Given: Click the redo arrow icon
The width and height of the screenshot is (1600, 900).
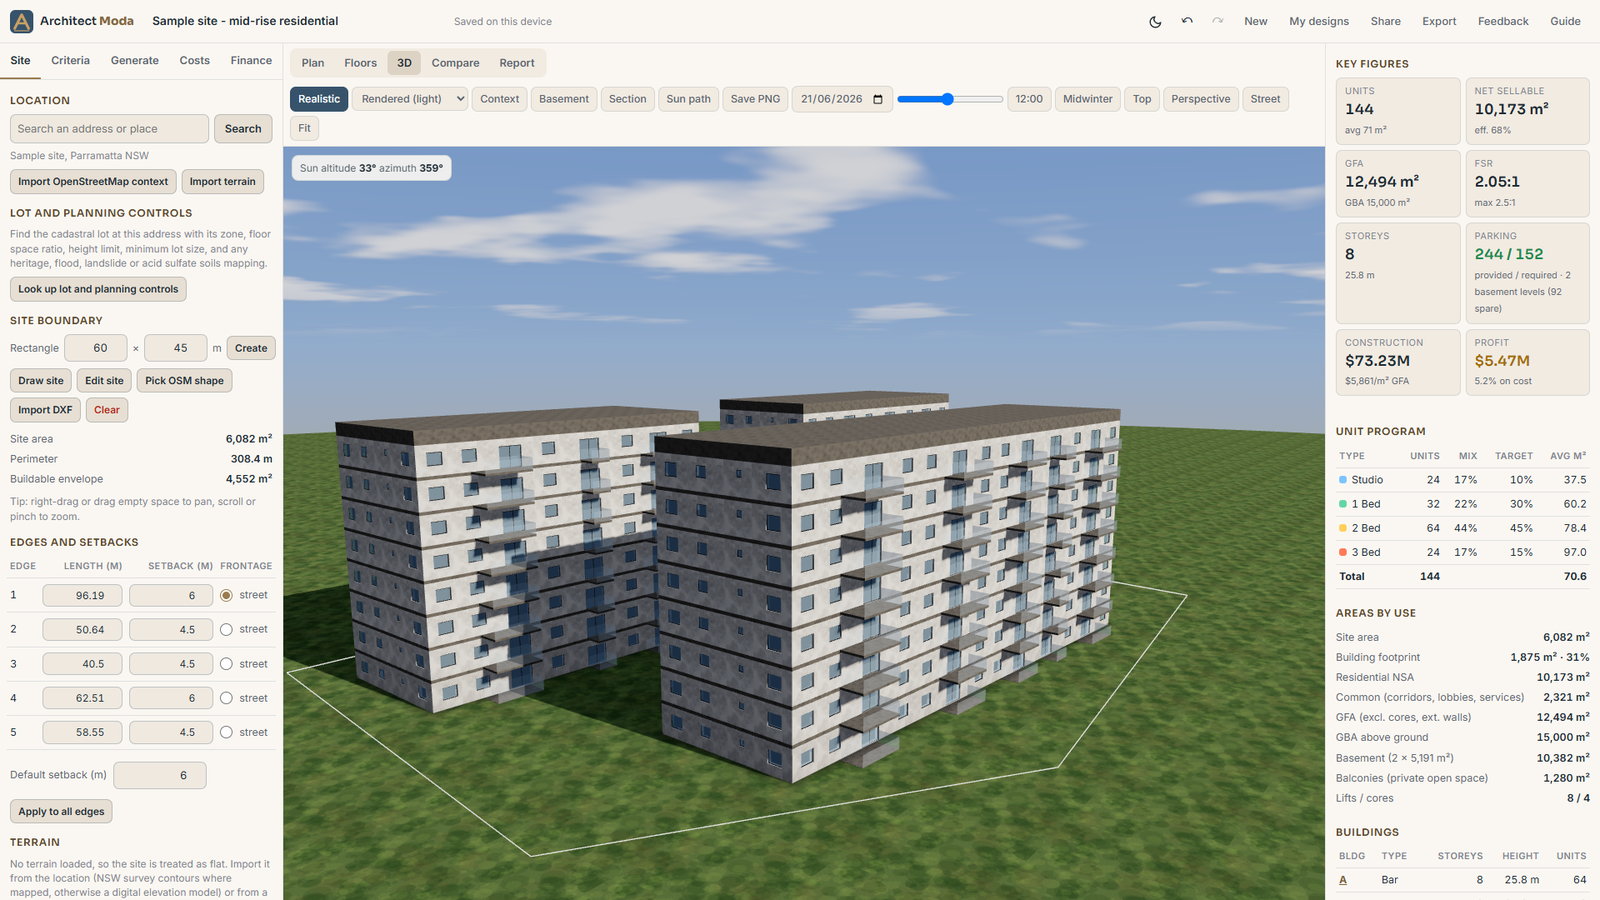Looking at the screenshot, I should pos(1218,21).
